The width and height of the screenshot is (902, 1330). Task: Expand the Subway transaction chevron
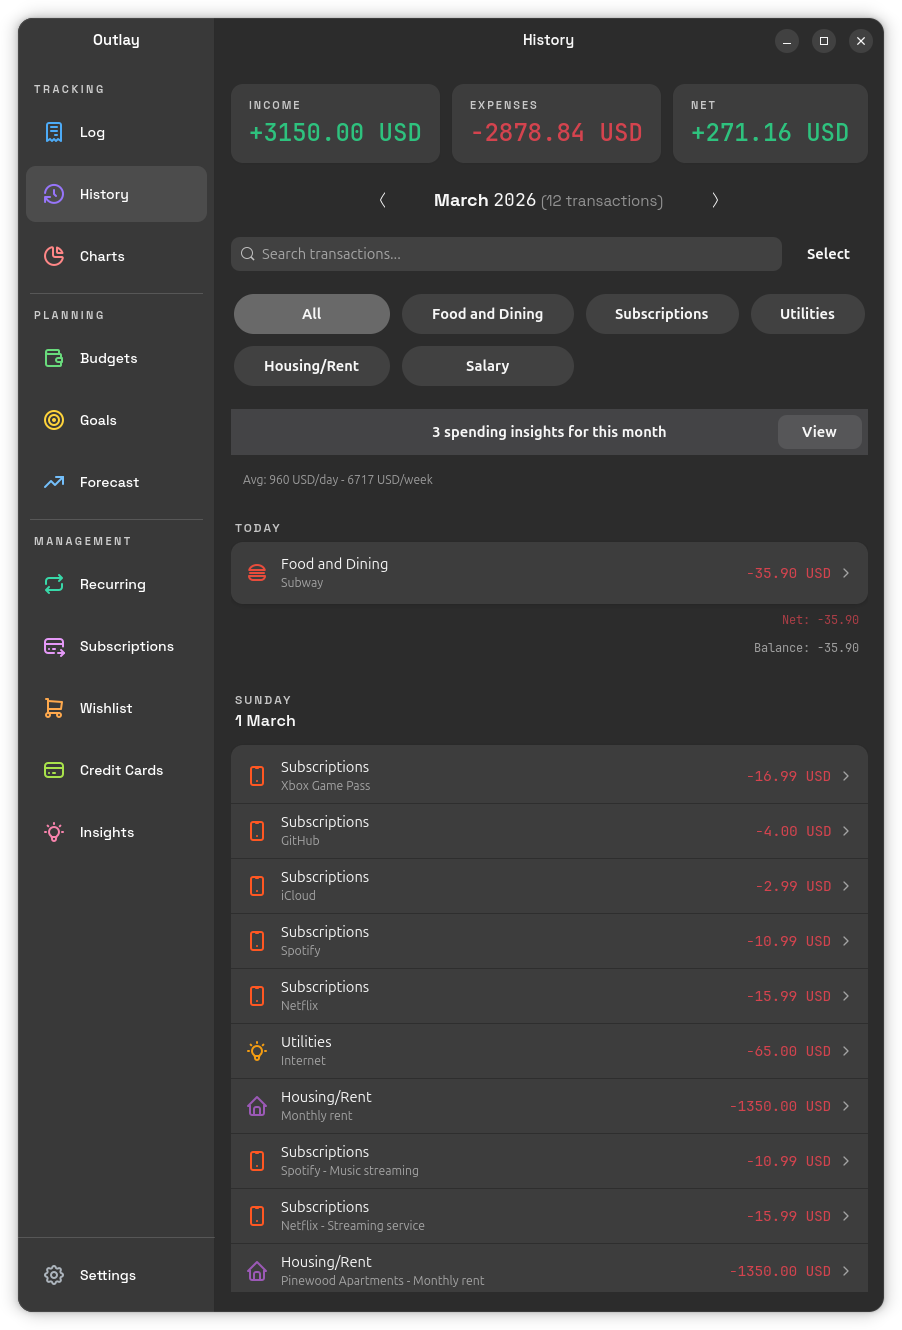(x=846, y=573)
